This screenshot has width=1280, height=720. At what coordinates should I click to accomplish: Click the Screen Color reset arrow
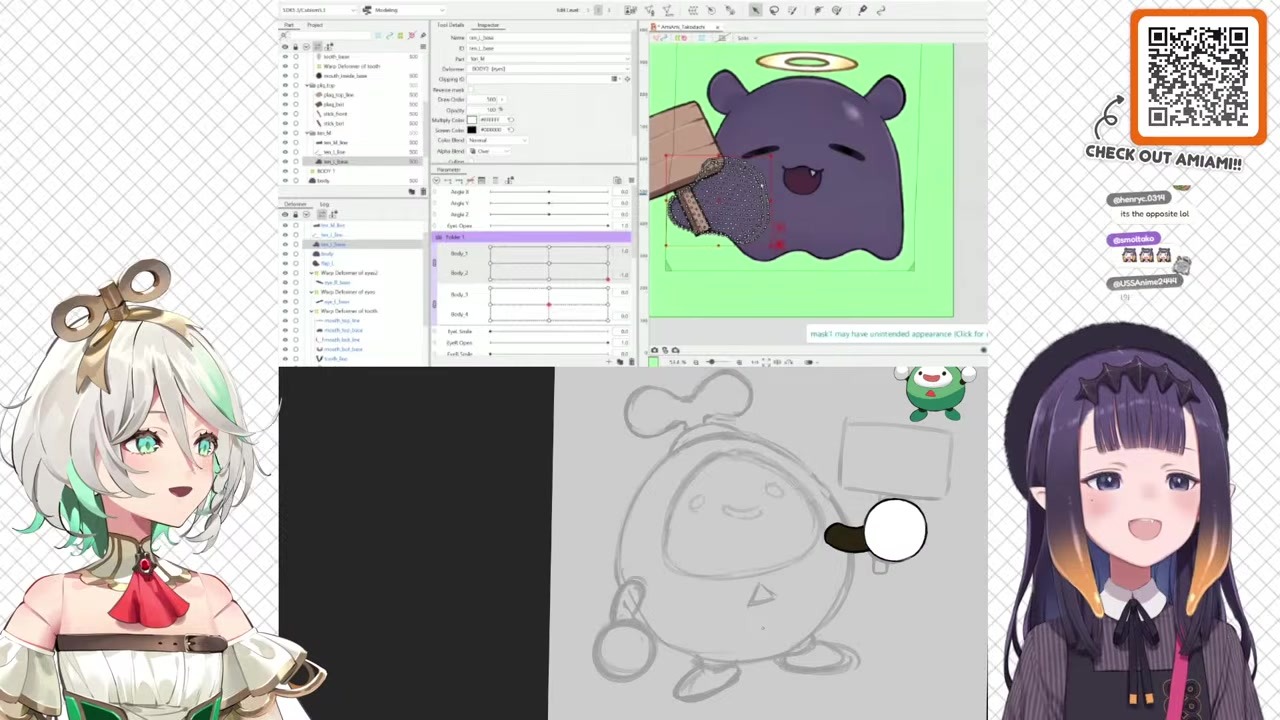[x=511, y=130]
